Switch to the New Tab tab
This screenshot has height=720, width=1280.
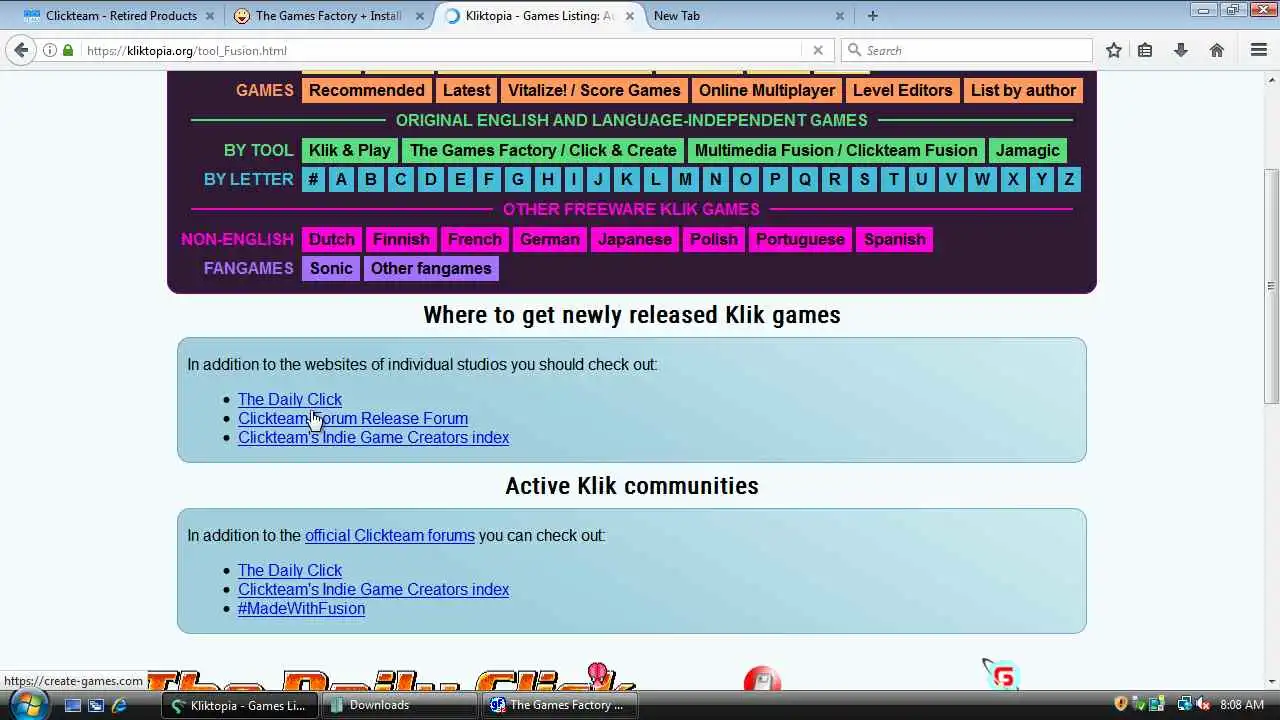click(748, 16)
